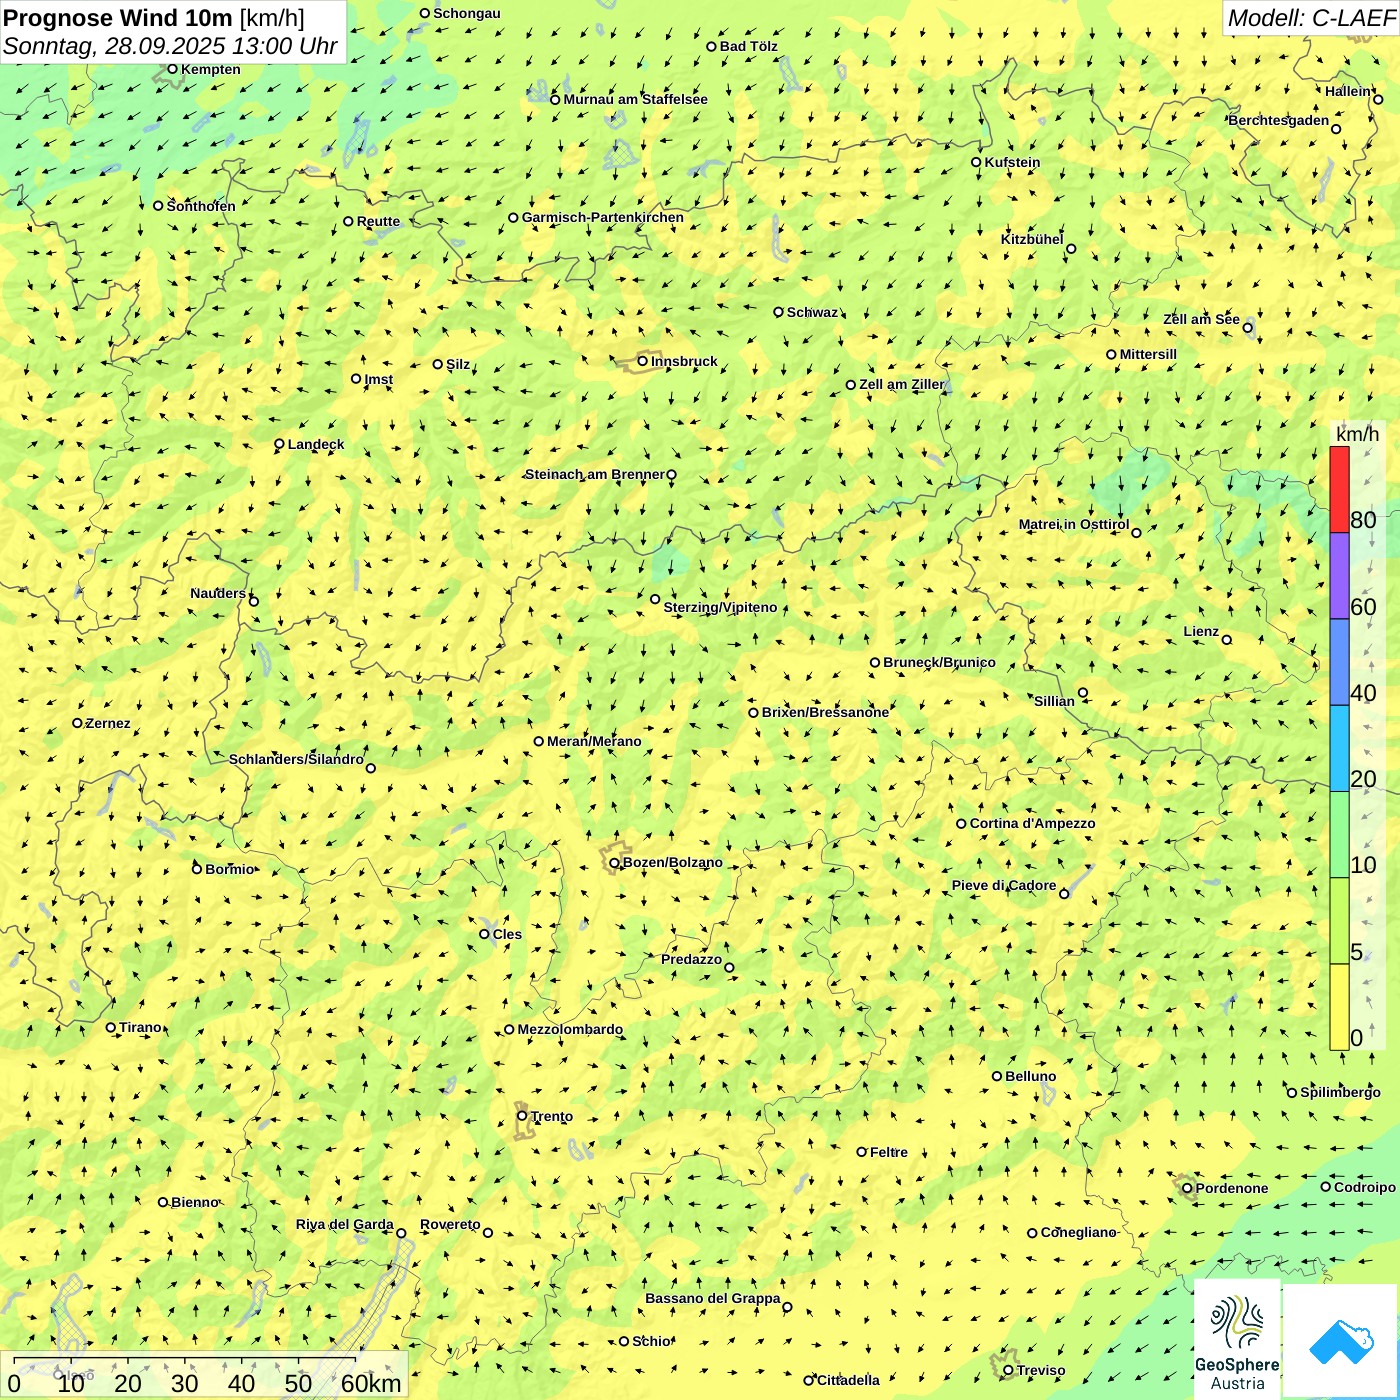Click the Reutte town label
This screenshot has height=1400, width=1400.
[378, 221]
